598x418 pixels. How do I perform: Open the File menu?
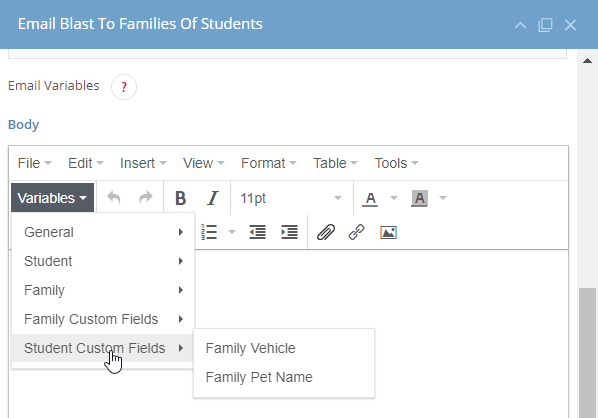click(x=34, y=163)
